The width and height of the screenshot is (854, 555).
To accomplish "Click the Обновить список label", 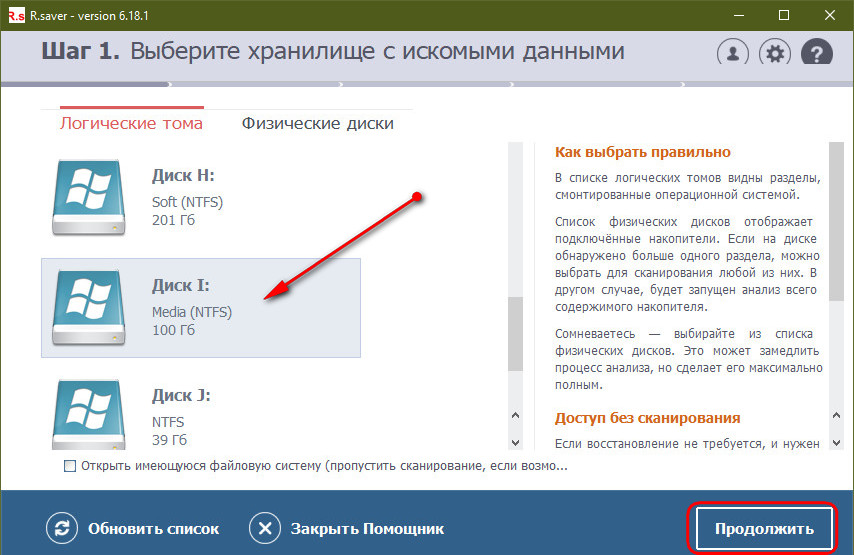I will coord(154,528).
